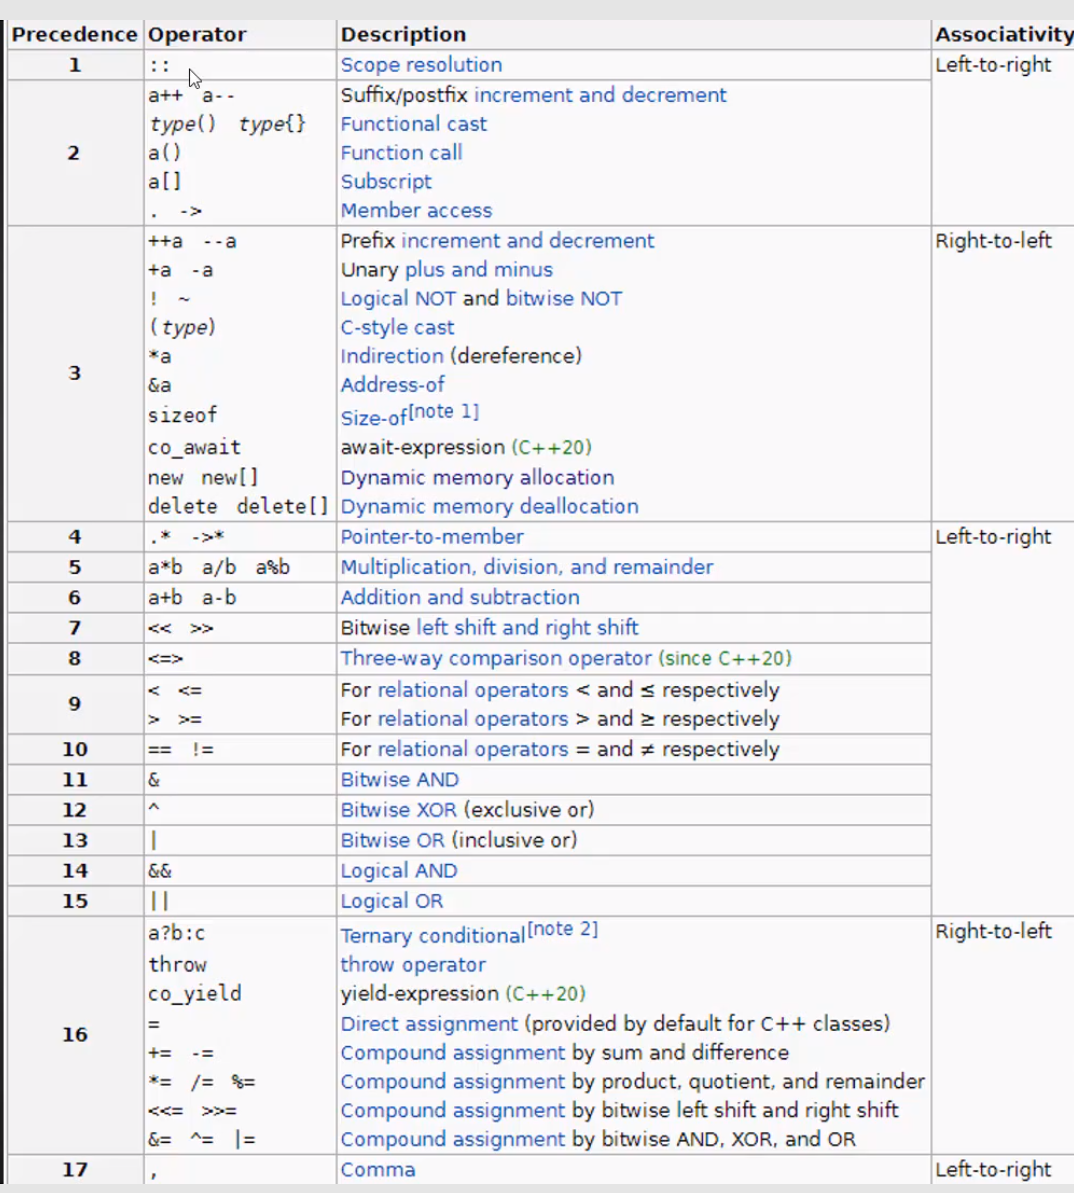Select the precedence number 3 cell
The image size is (1074, 1193).
point(75,374)
